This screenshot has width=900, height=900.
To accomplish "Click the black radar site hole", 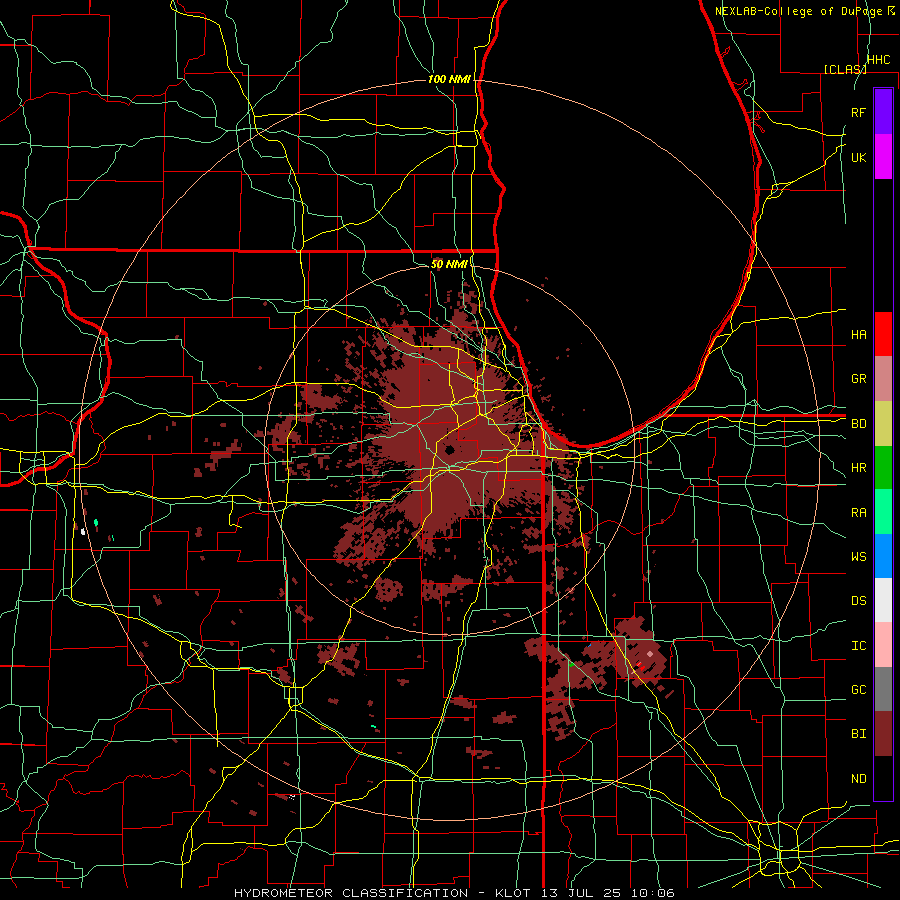I will (449, 449).
